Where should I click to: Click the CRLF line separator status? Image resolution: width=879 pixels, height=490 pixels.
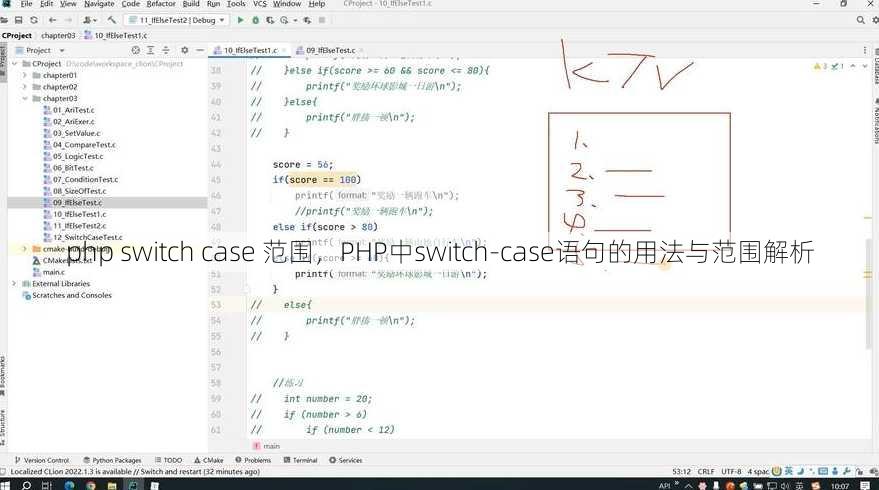tap(706, 471)
